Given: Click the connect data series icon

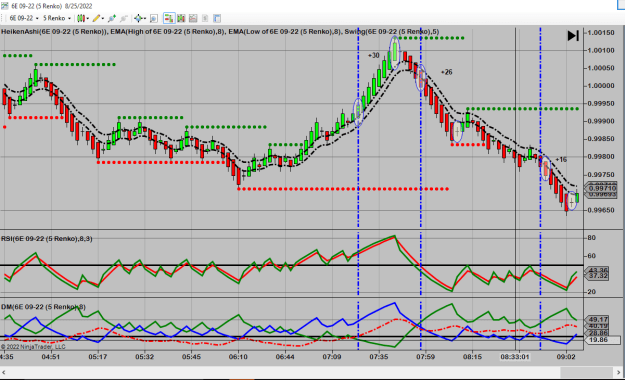Looking at the screenshot, I should click(x=112, y=18).
